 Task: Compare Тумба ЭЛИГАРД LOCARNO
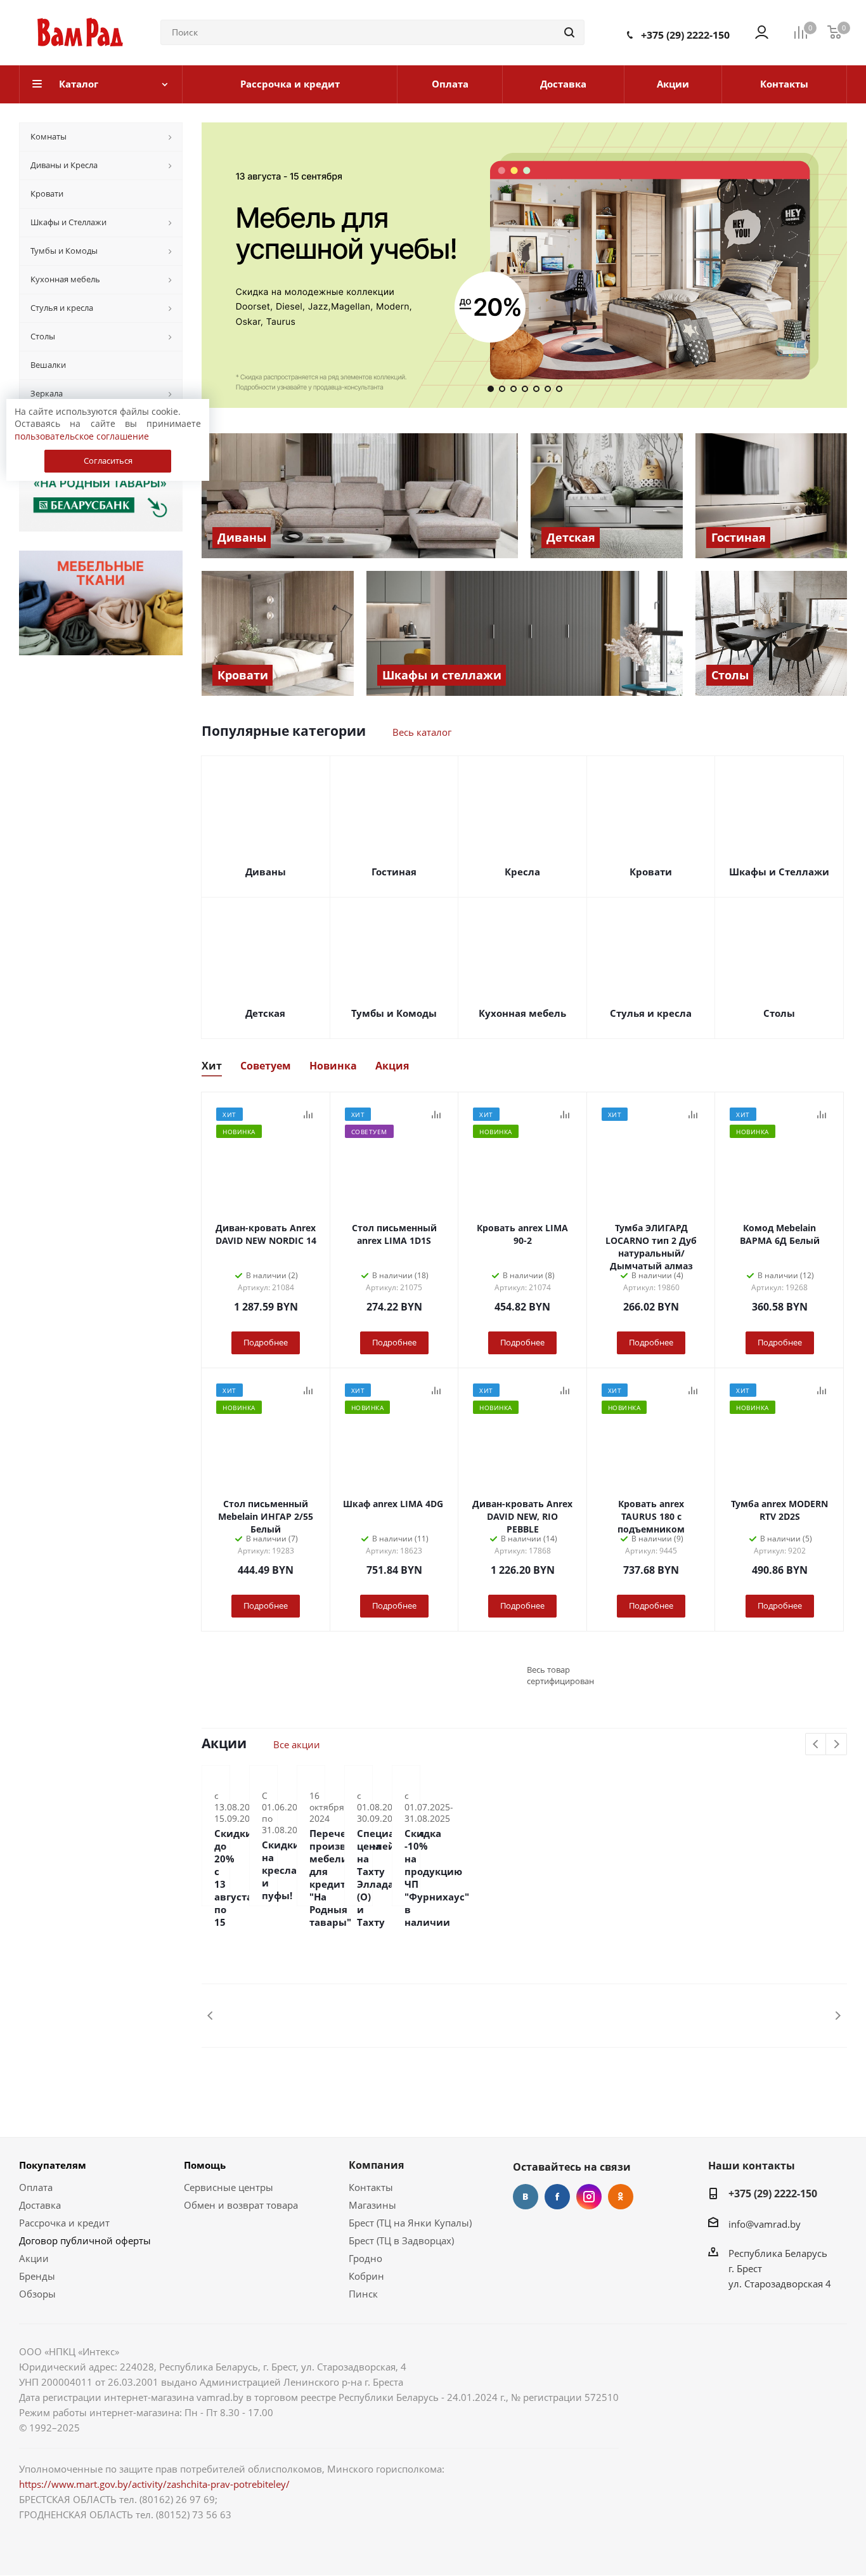[x=693, y=1114]
